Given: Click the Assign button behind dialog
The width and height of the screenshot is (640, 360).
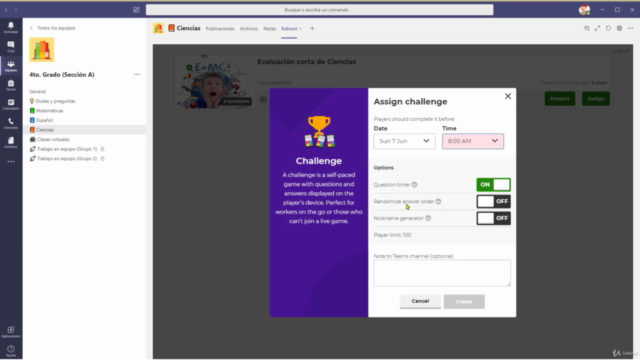Looking at the screenshot, I should pyautogui.click(x=596, y=98).
